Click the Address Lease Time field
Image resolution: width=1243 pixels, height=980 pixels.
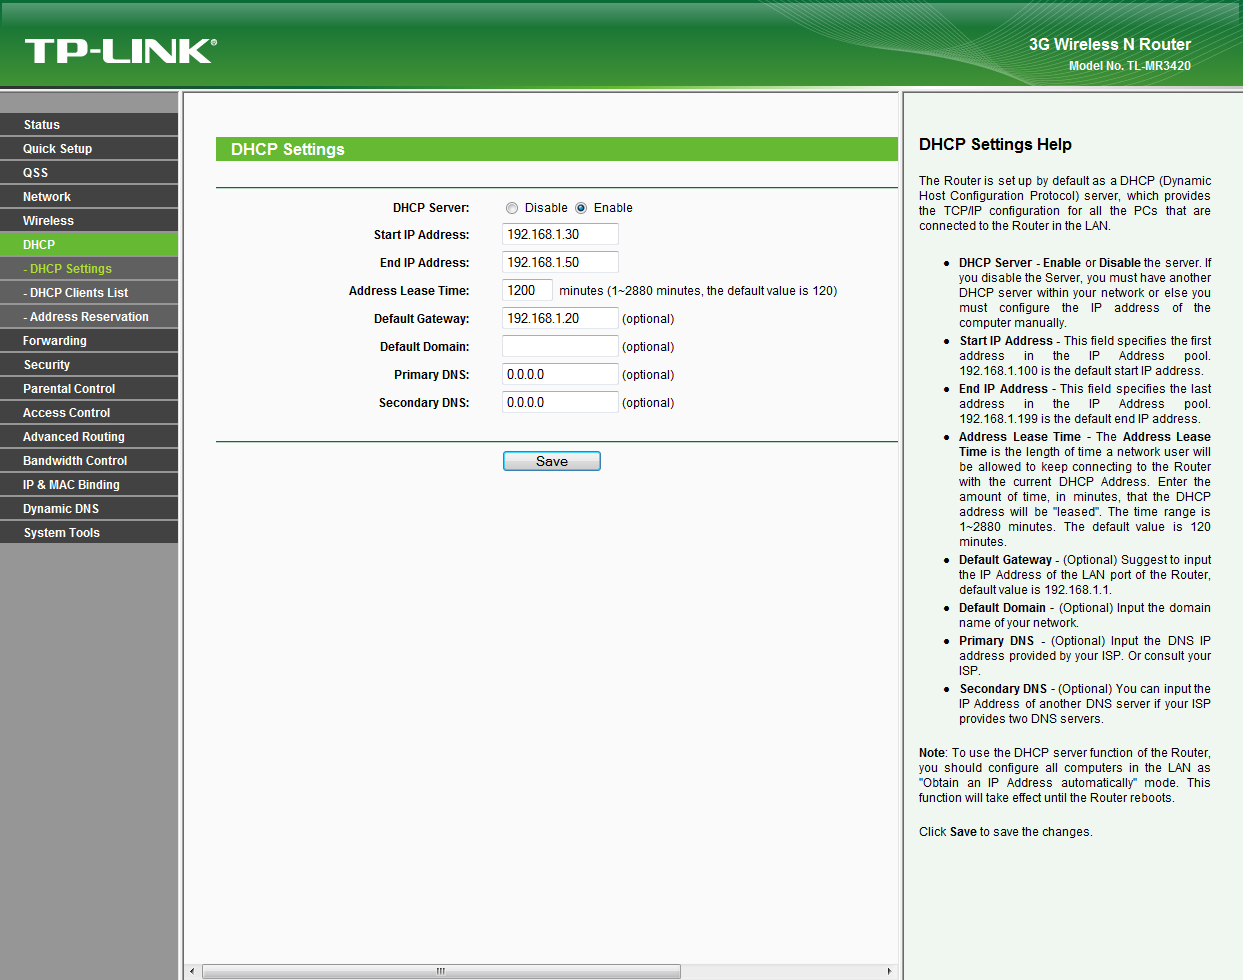527,290
